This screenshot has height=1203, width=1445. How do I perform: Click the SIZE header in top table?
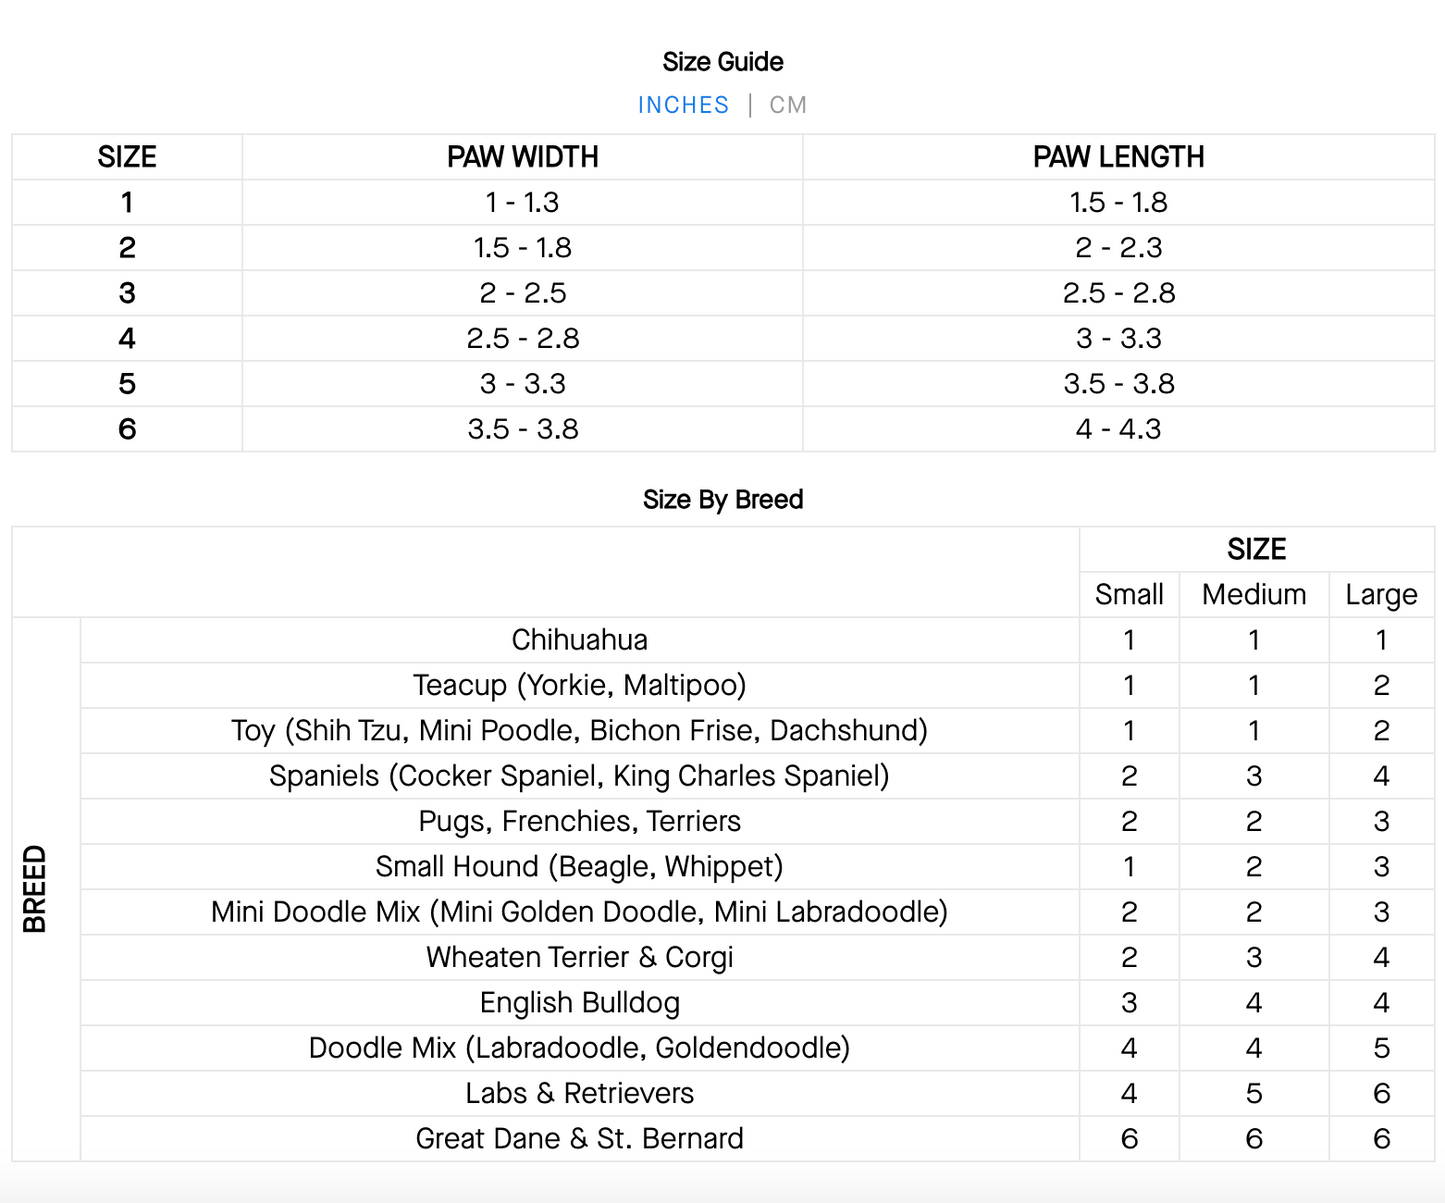pyautogui.click(x=127, y=157)
